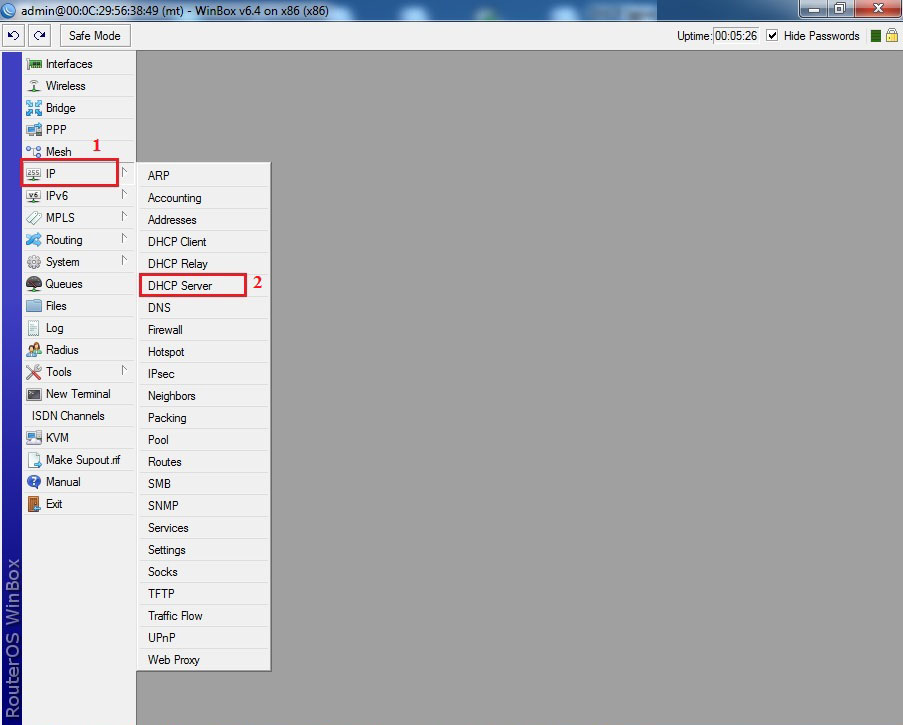Toggle the Hide Passwords checkbox
This screenshot has width=903, height=725.
click(772, 36)
